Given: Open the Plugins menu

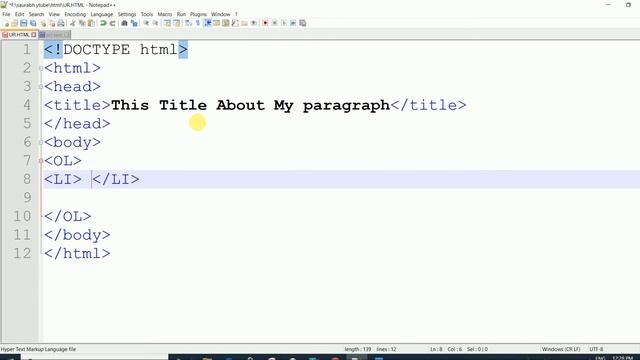Looking at the screenshot, I should (198, 14).
